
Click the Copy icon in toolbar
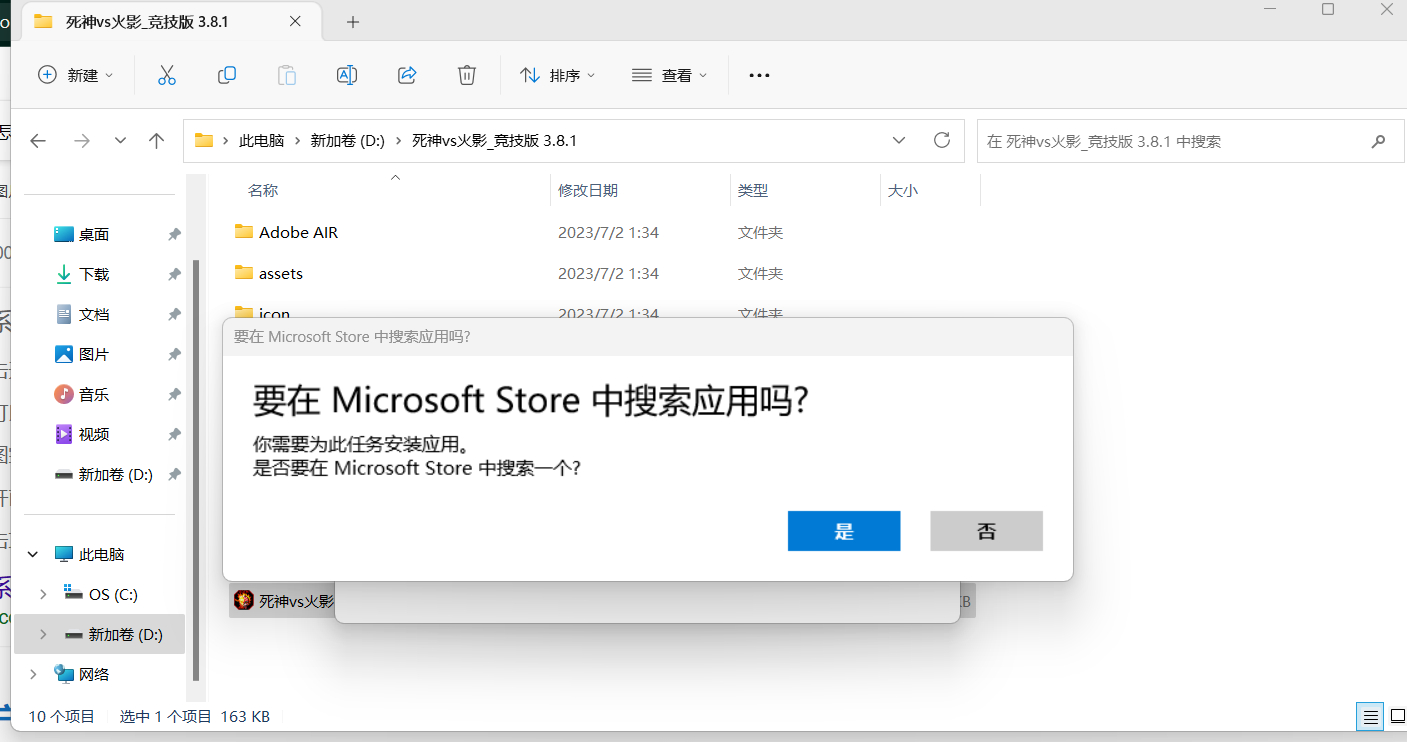pos(227,75)
